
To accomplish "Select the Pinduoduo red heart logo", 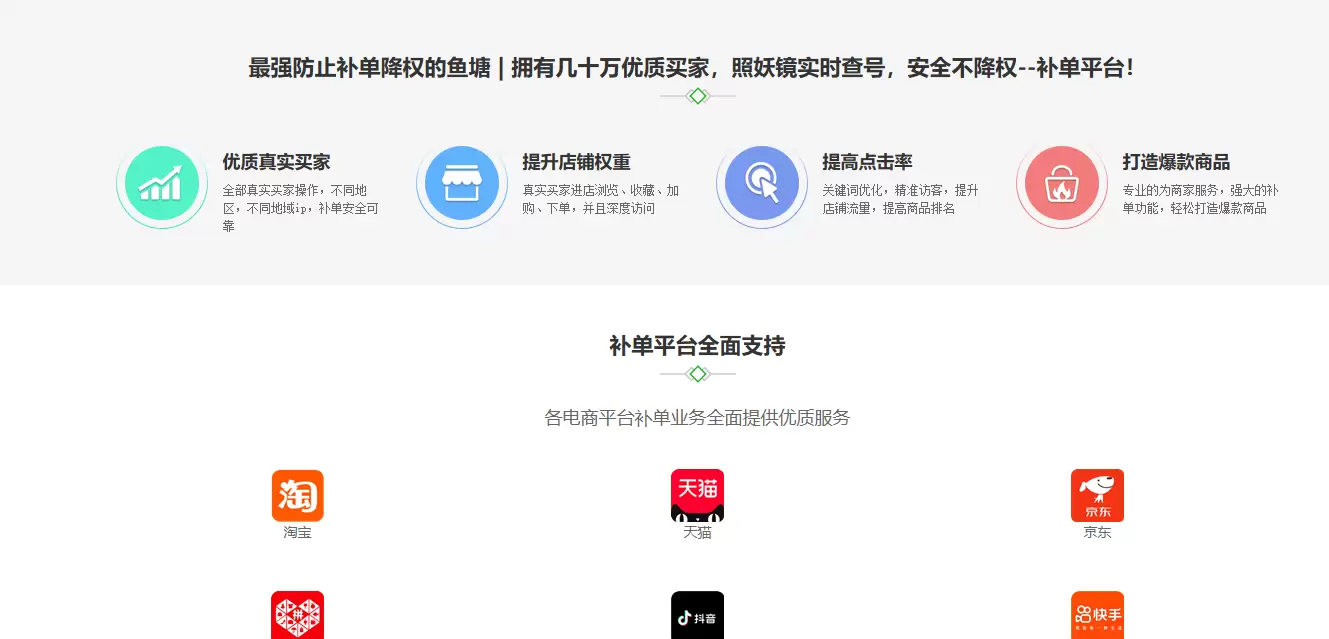I will point(297,615).
